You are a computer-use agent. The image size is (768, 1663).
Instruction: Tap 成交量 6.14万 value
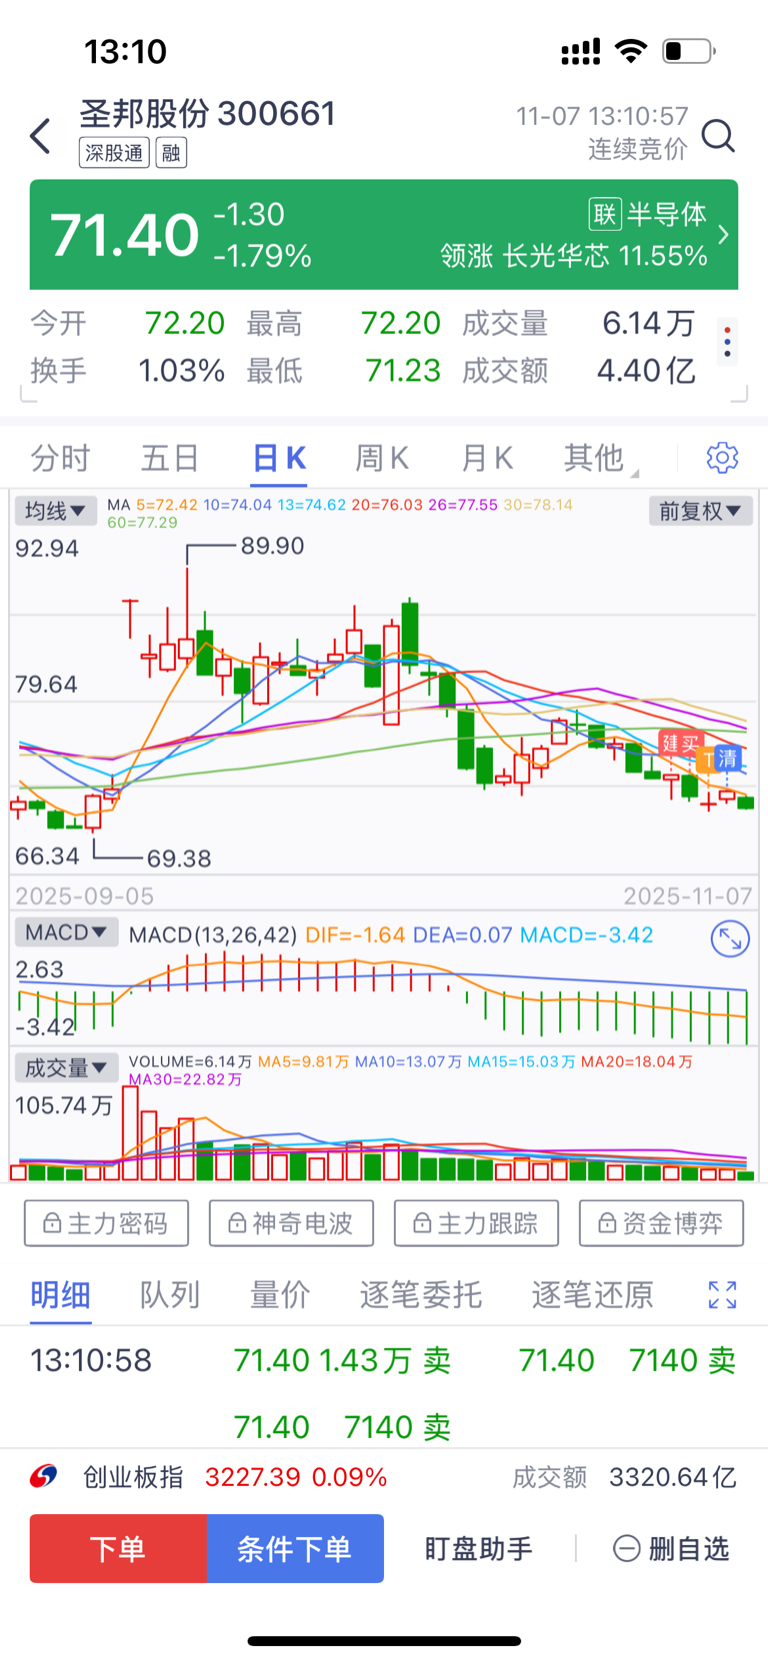(648, 323)
